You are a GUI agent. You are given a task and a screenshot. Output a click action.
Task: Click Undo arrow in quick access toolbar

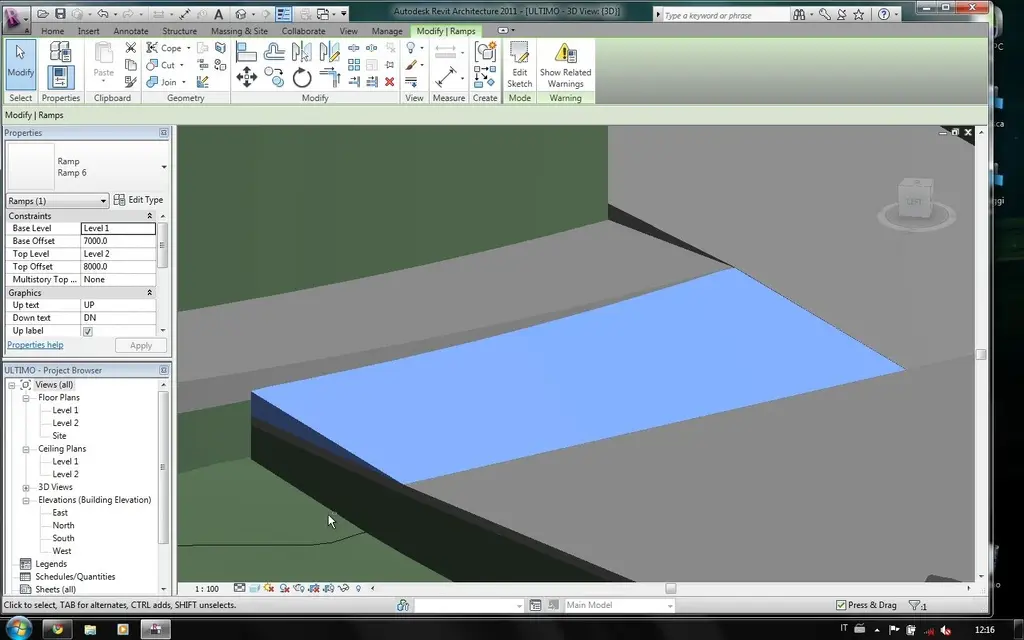coord(103,14)
